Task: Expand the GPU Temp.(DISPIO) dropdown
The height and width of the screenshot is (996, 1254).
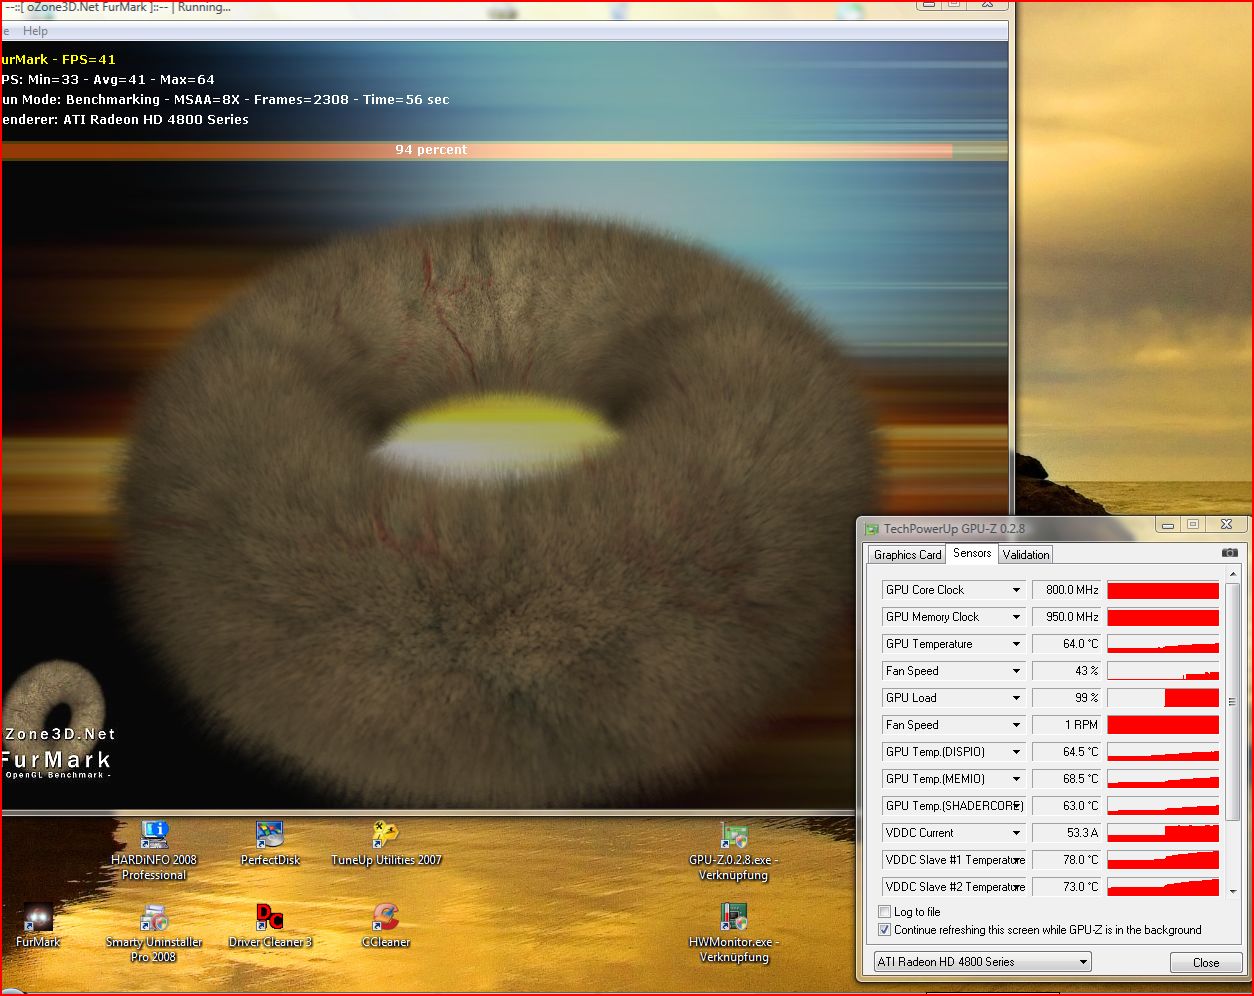Action: 1016,752
